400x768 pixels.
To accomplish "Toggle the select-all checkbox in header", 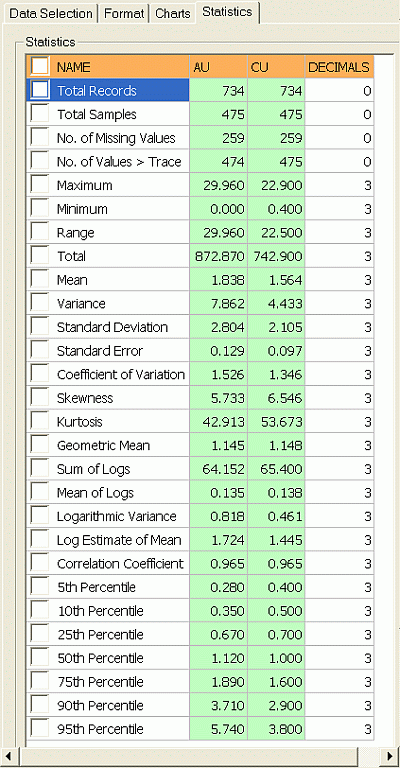I will pyautogui.click(x=40, y=66).
